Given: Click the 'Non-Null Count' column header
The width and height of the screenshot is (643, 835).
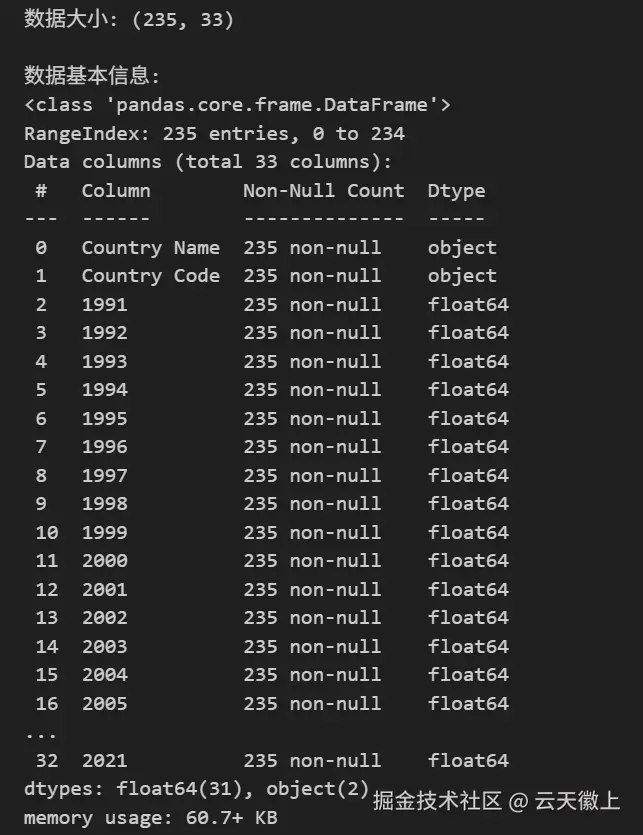Looking at the screenshot, I should [x=323, y=190].
